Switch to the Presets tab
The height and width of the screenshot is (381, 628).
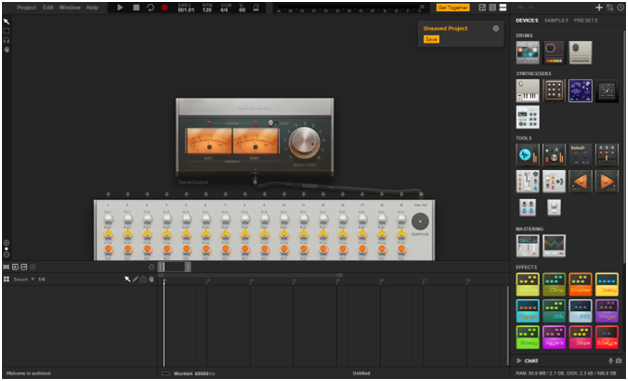click(586, 20)
